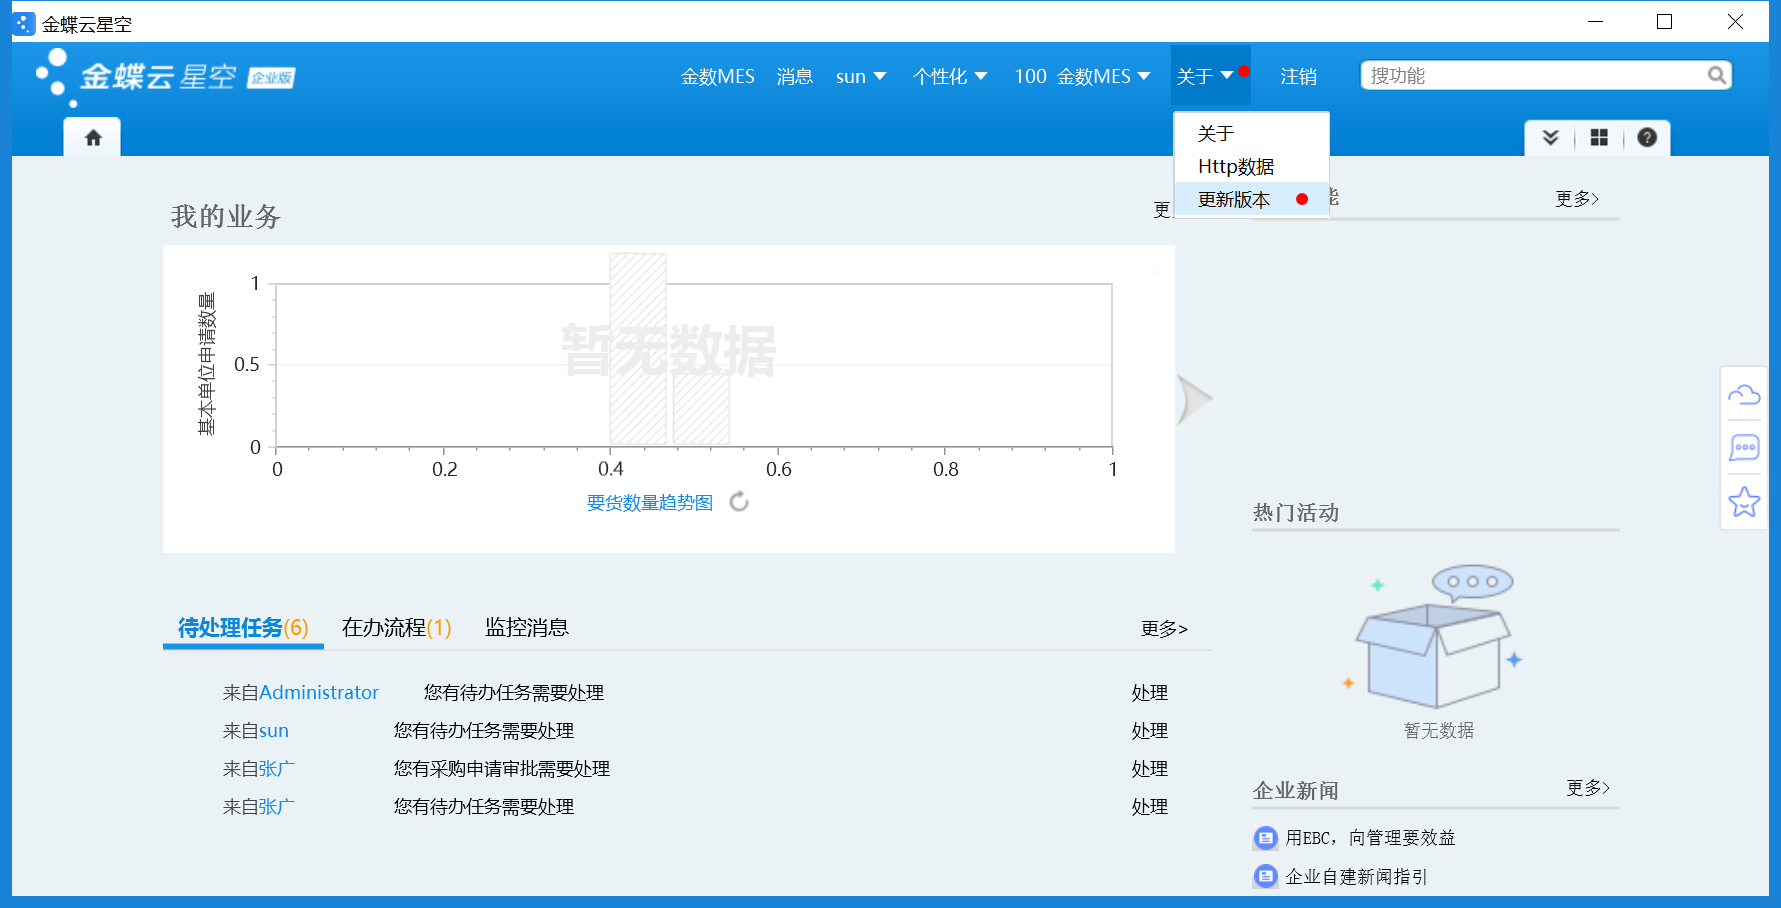
Task: Click 处理 for Administrator's task
Action: (1150, 693)
